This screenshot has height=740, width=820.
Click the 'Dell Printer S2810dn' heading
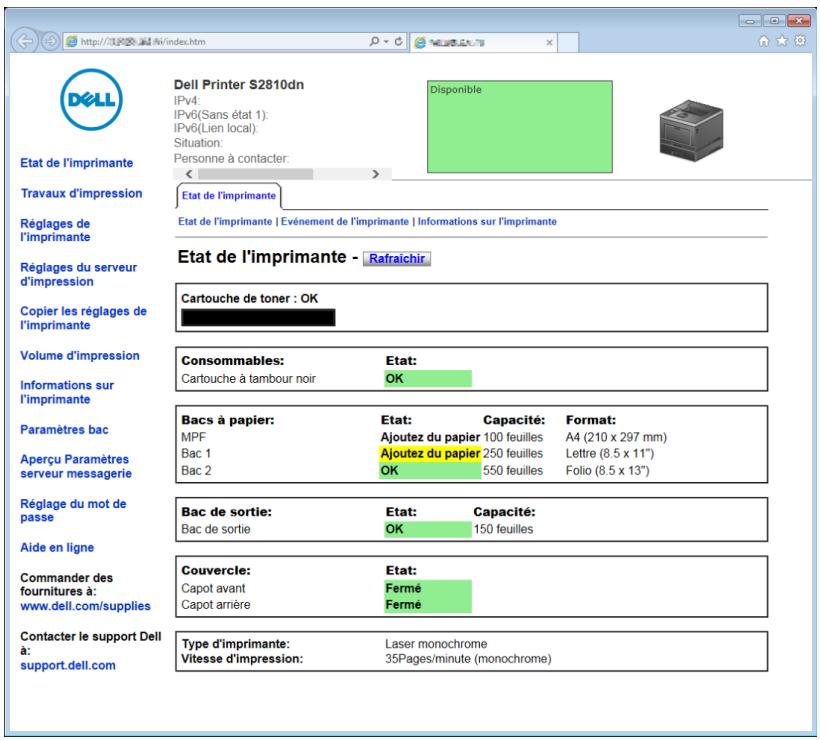[239, 85]
